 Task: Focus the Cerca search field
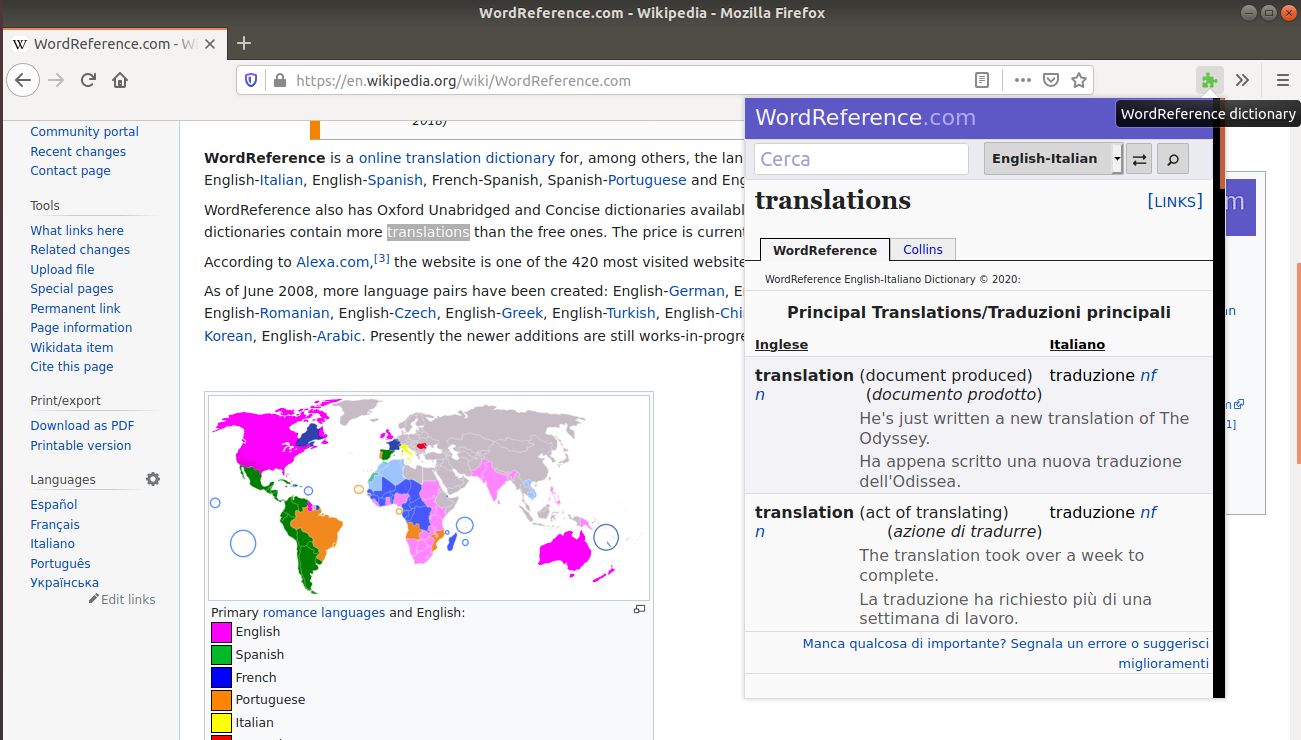coord(861,159)
